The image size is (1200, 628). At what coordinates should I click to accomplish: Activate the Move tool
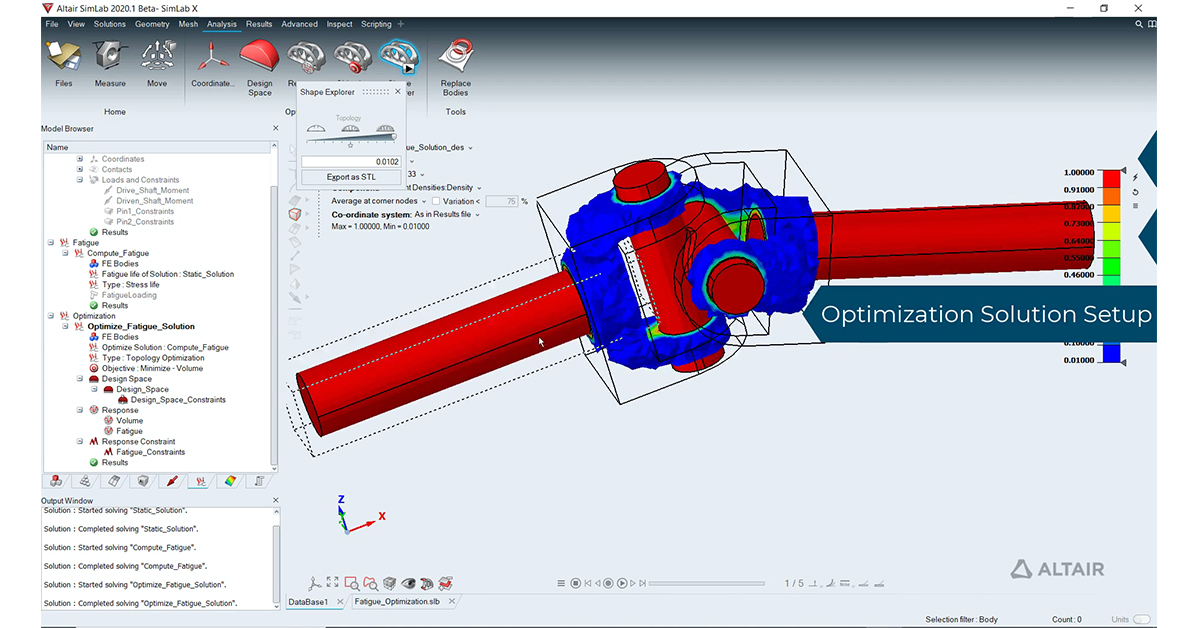pyautogui.click(x=157, y=64)
